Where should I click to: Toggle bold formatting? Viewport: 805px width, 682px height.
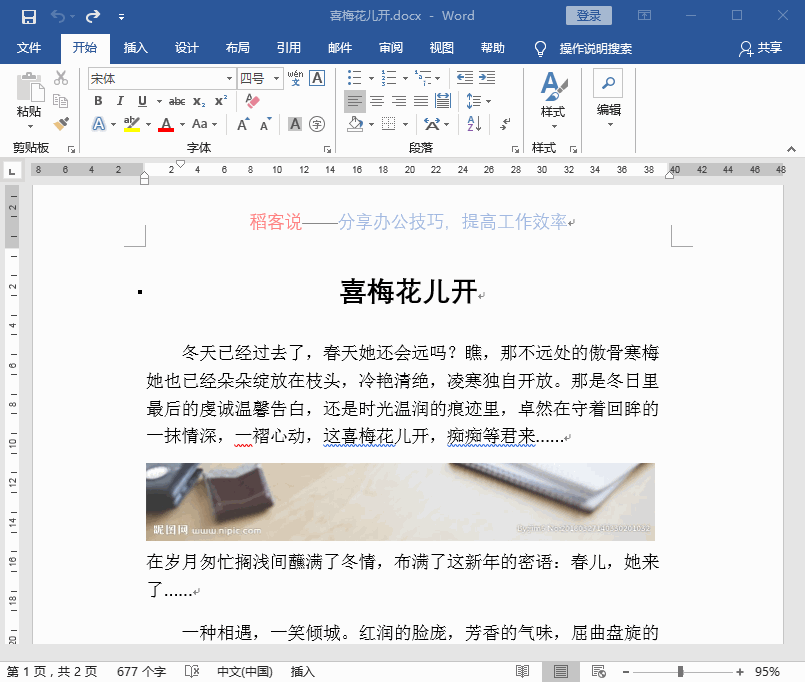(98, 101)
